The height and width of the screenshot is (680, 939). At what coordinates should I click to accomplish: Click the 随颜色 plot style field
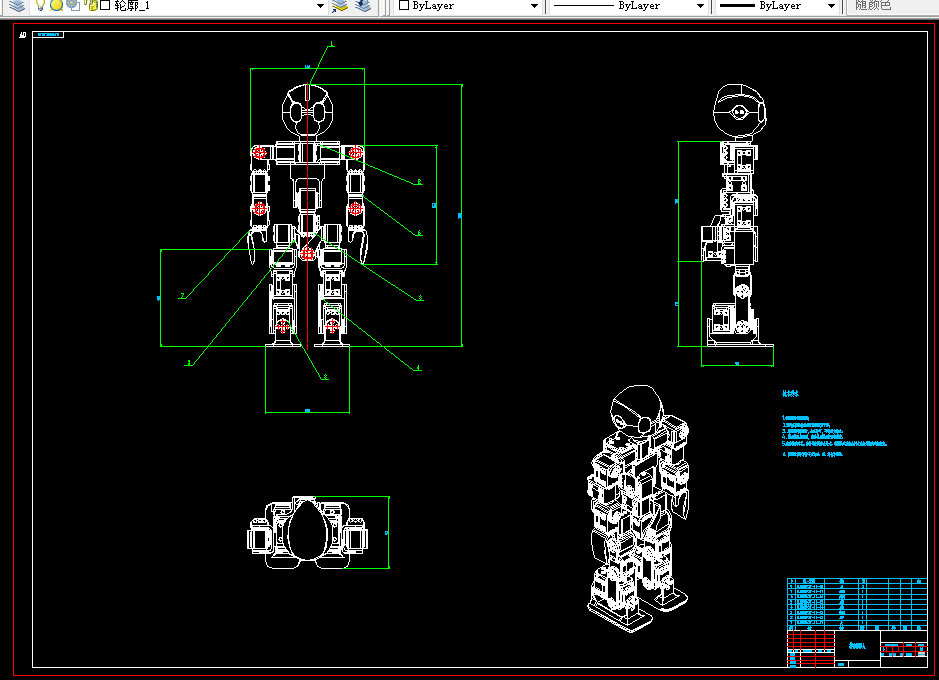tap(892, 6)
